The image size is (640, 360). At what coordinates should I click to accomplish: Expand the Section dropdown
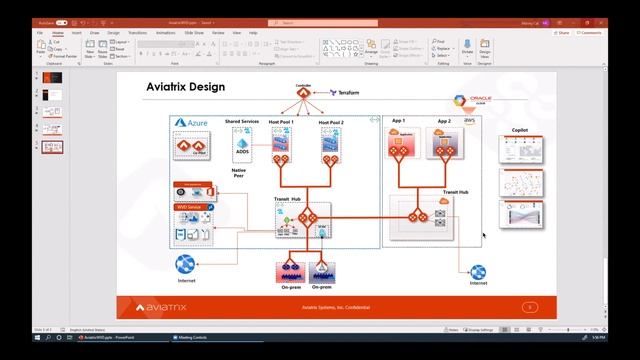[x=120, y=56]
